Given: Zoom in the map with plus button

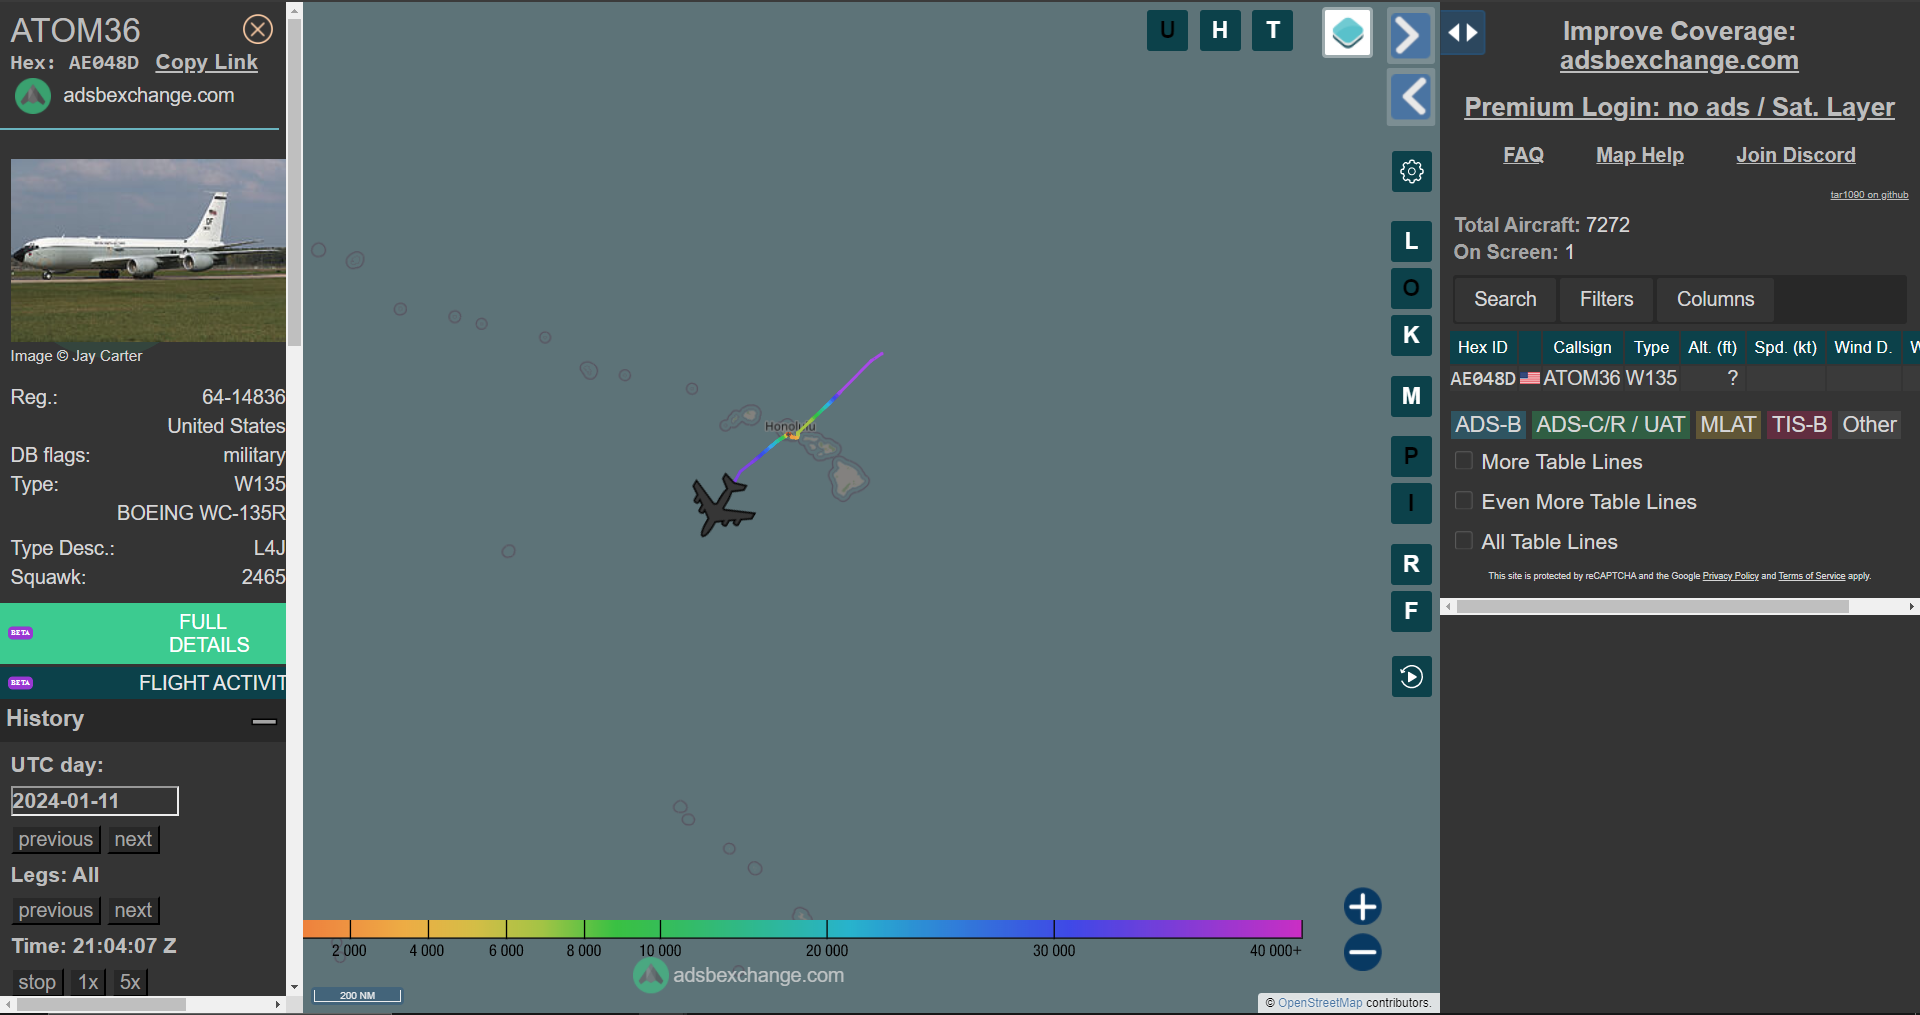Looking at the screenshot, I should (1362, 907).
